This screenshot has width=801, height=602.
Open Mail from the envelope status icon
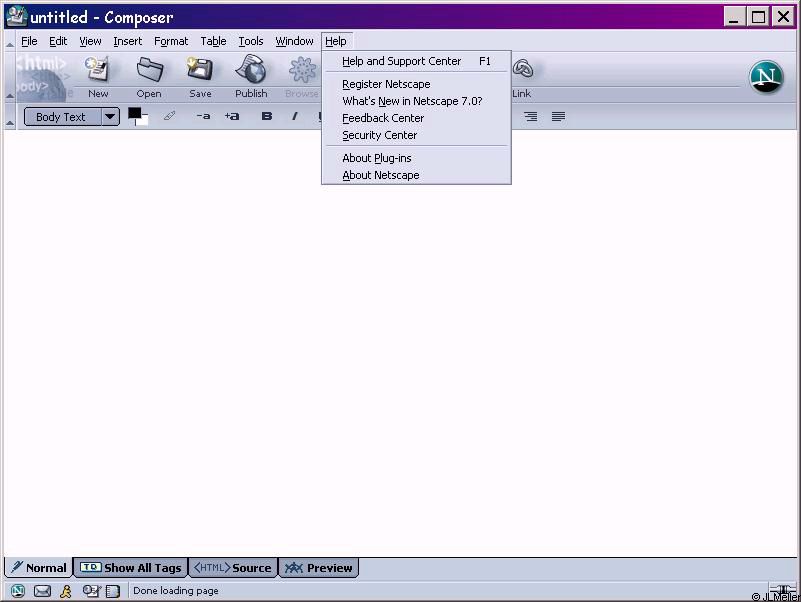pyautogui.click(x=42, y=591)
